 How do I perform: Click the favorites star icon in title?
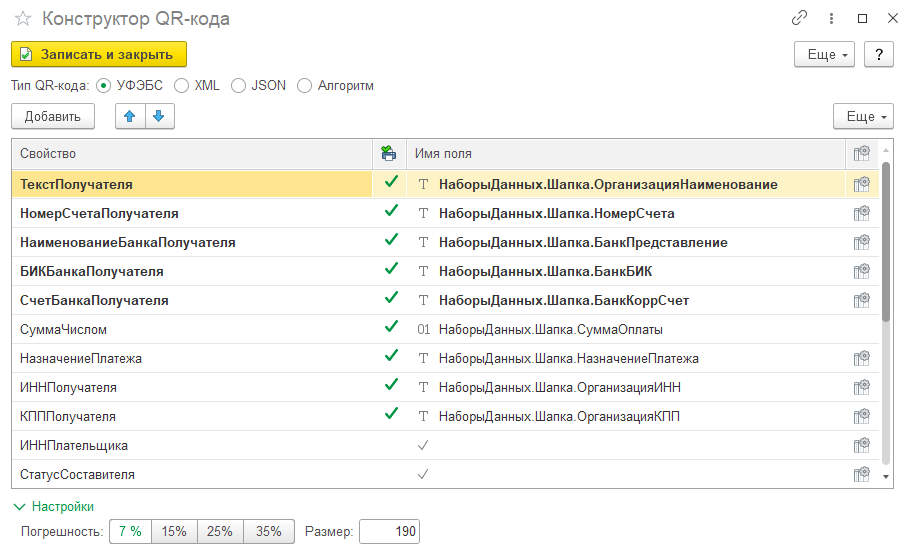coord(23,19)
